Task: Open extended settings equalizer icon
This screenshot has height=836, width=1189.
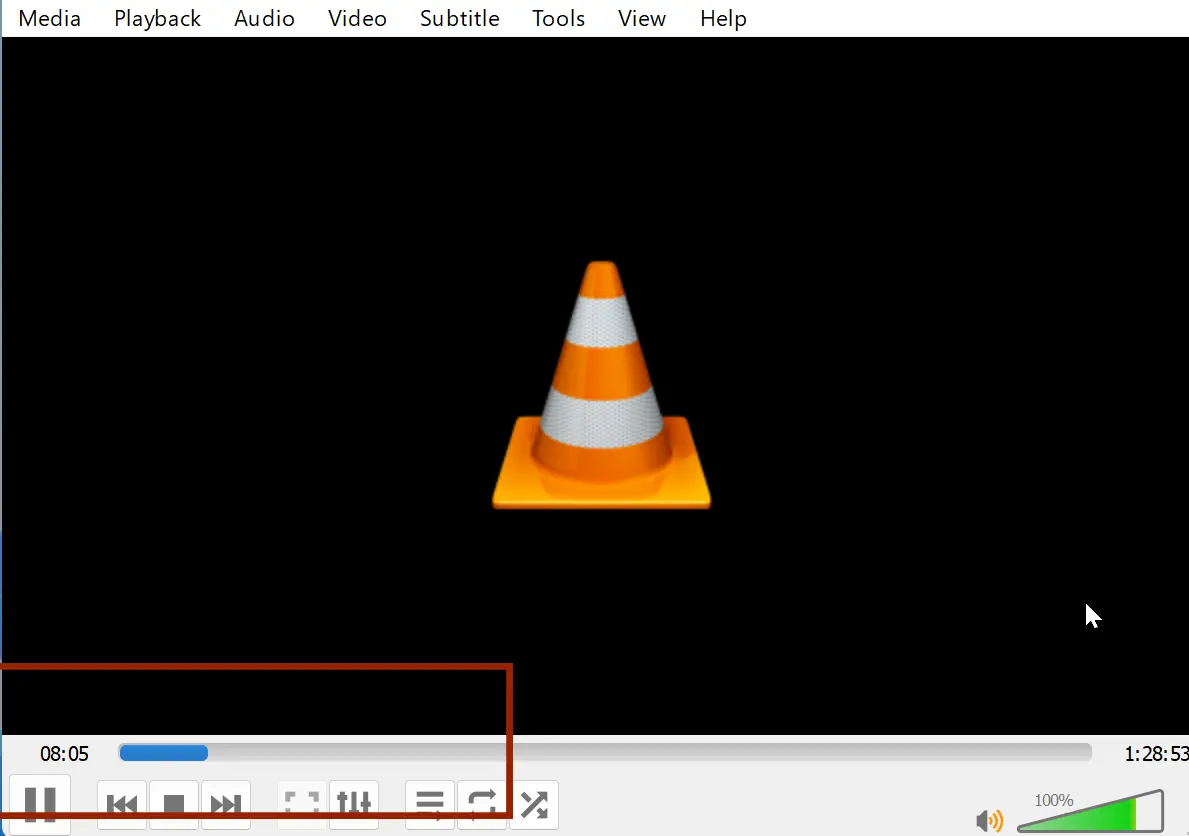Action: (x=354, y=805)
